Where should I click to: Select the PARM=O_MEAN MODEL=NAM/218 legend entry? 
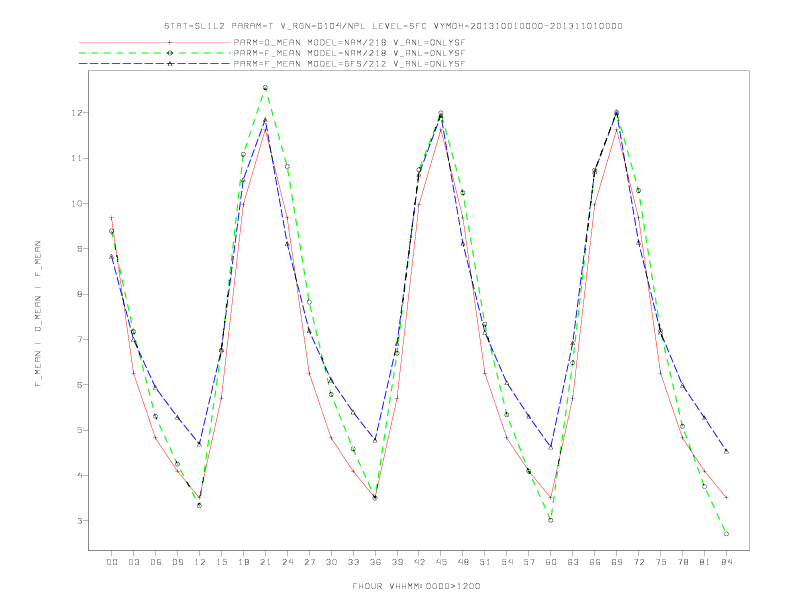coord(349,42)
